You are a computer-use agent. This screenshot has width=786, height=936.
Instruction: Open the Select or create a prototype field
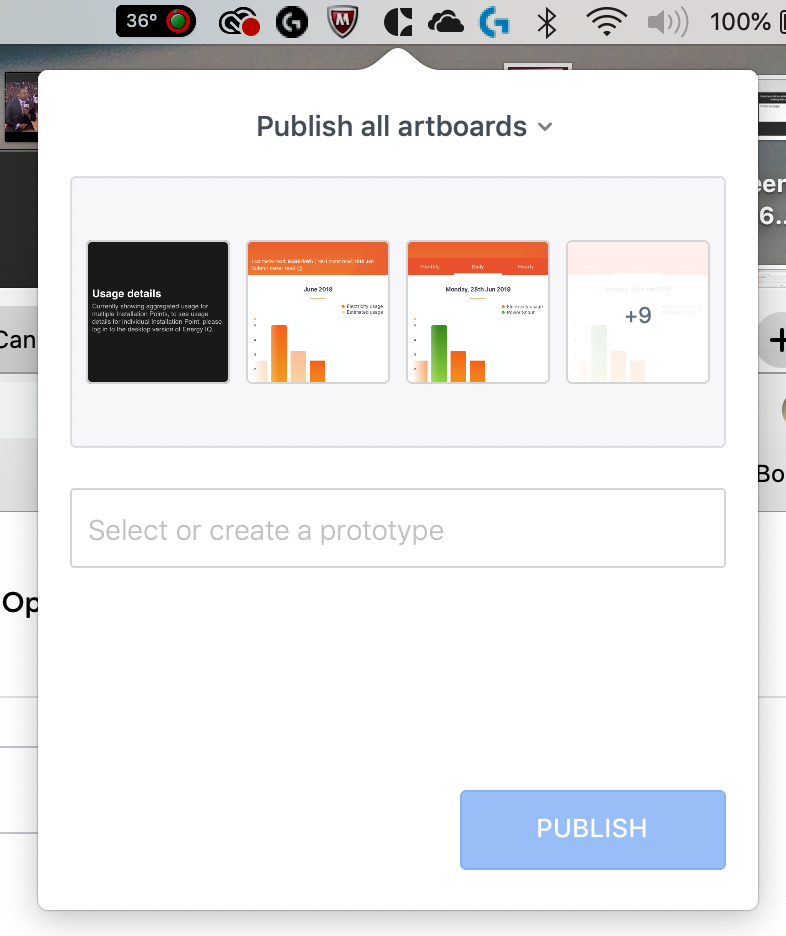coord(398,529)
